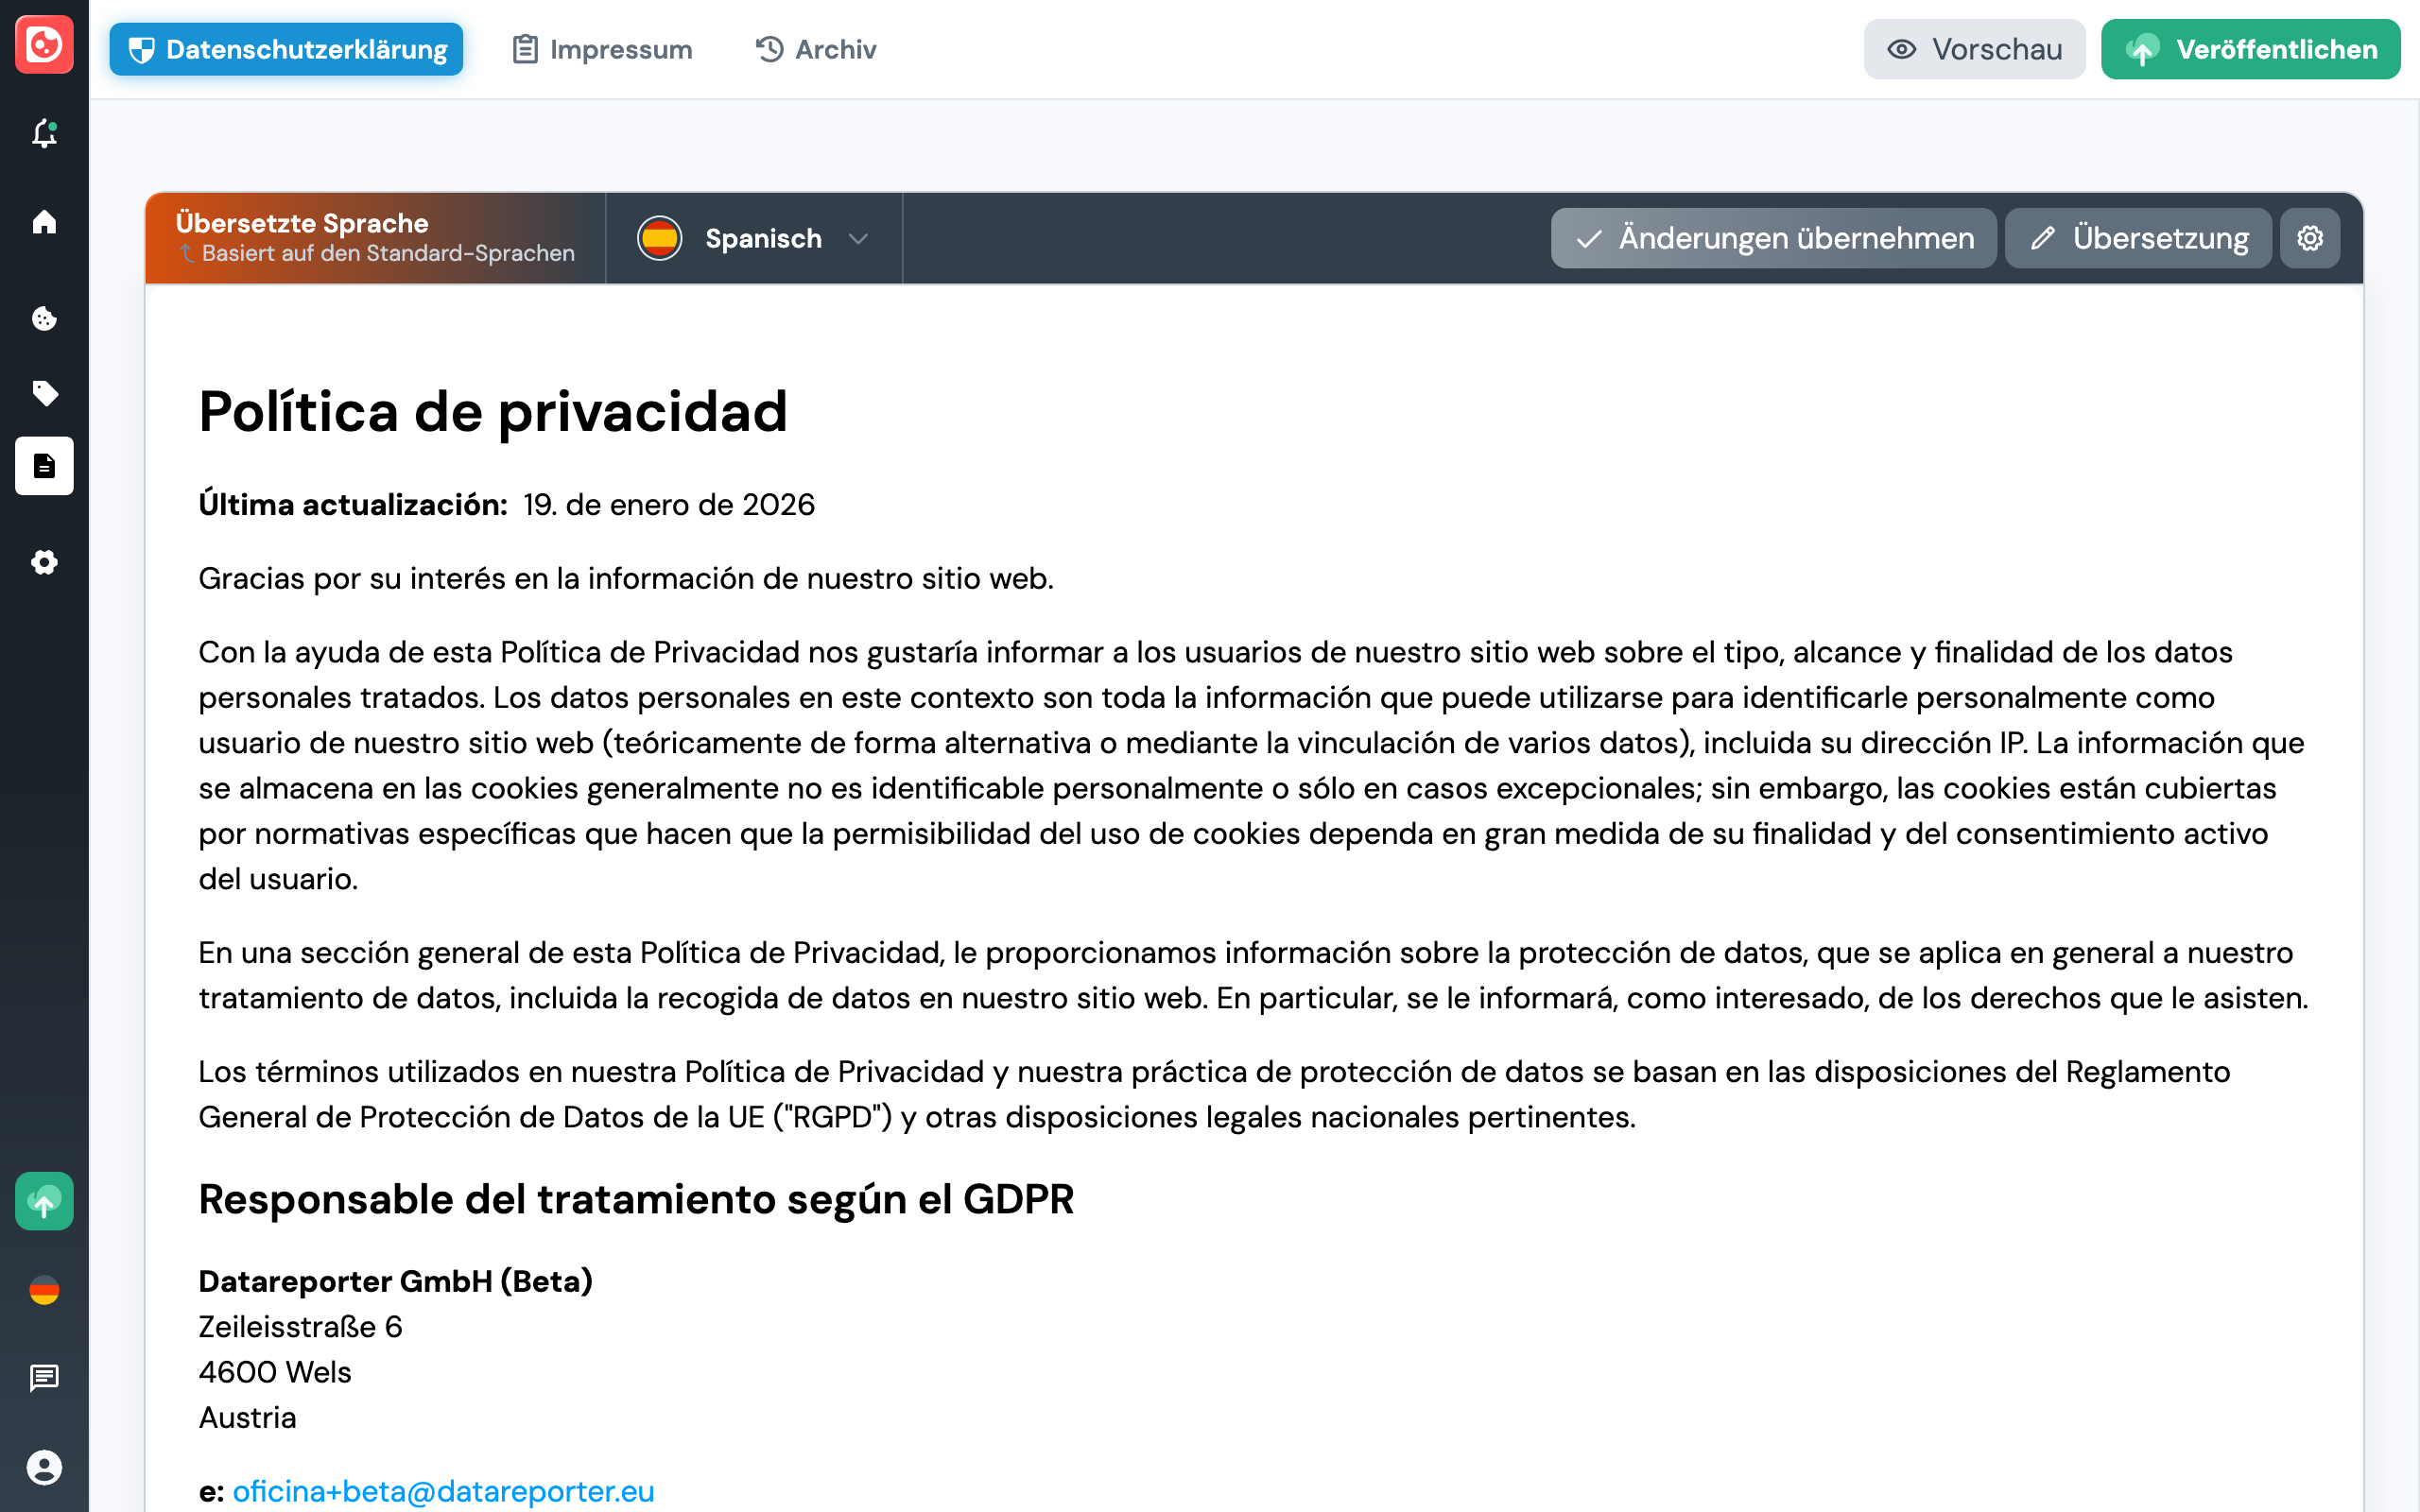Click the Vorschau preview button
The height and width of the screenshot is (1512, 2420).
1973,49
